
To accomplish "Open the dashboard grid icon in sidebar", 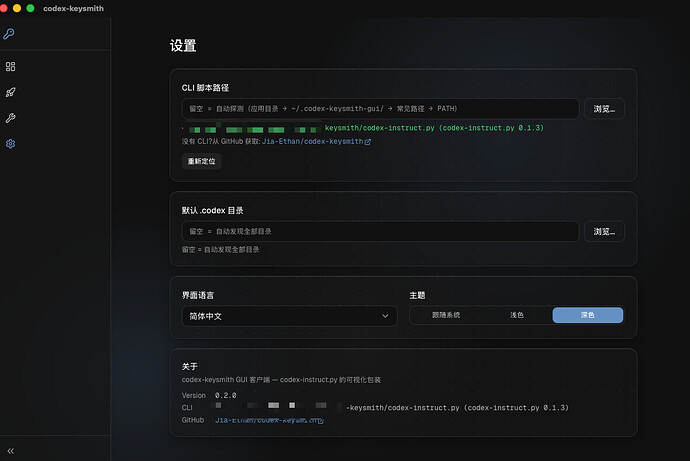I will (11, 66).
